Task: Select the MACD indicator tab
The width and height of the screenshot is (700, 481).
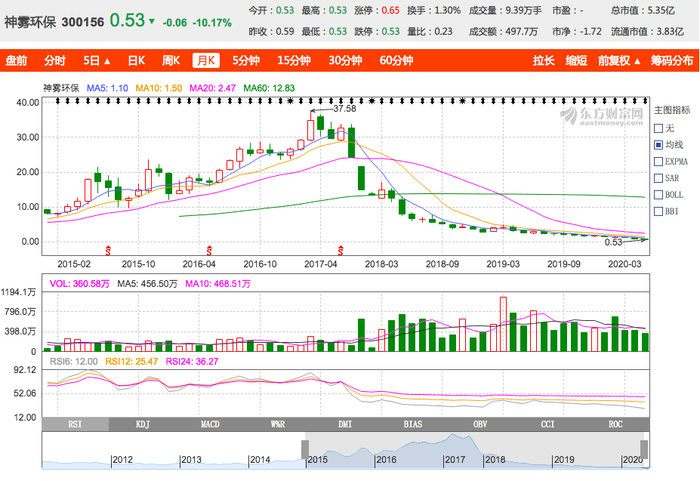Action: pyautogui.click(x=210, y=424)
